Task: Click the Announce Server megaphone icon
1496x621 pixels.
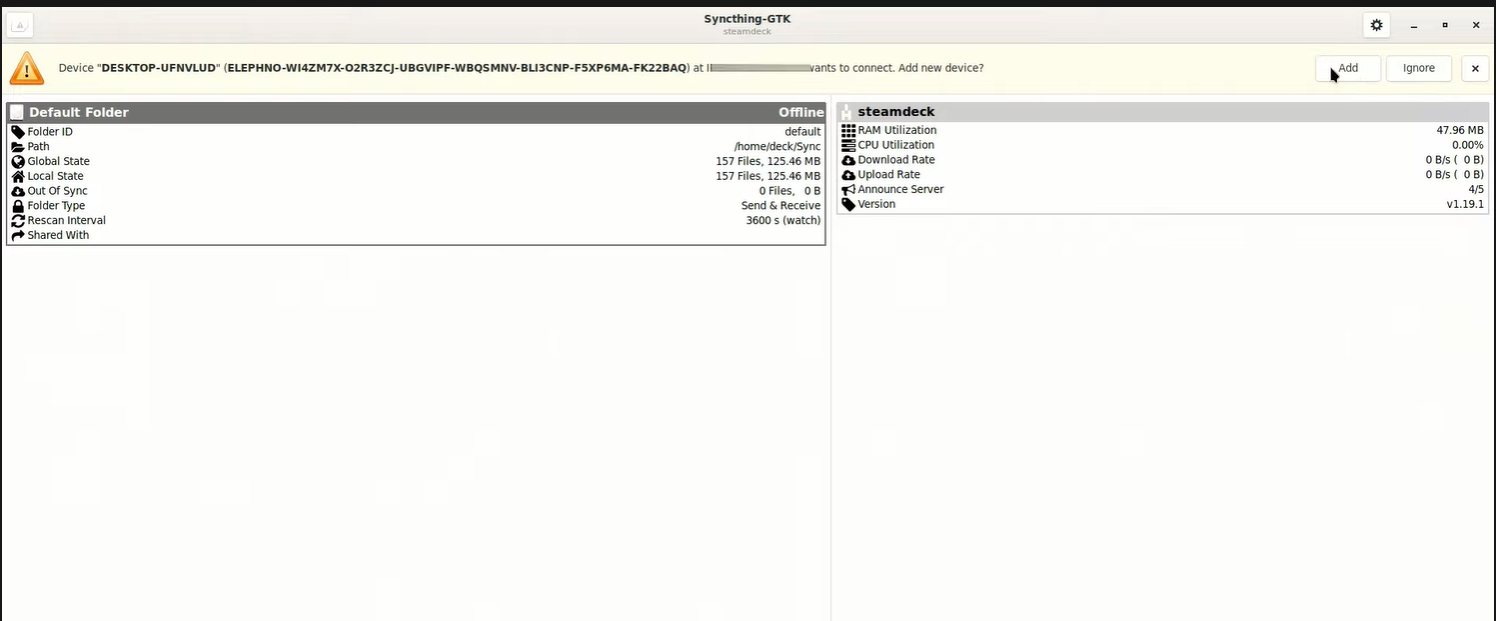Action: [x=849, y=189]
